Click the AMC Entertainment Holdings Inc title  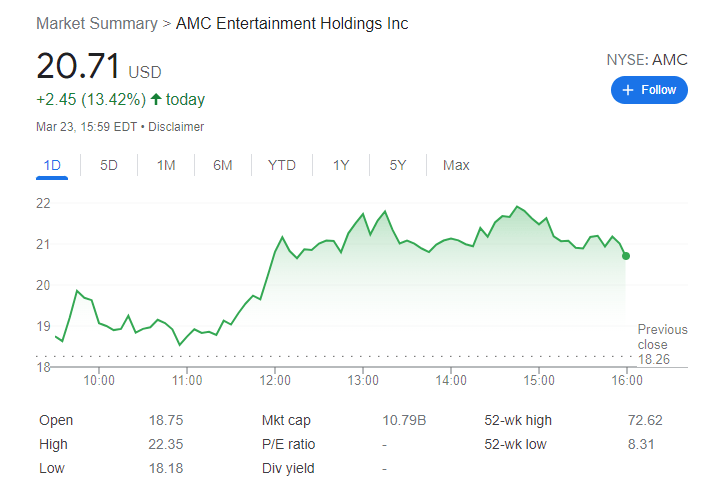point(292,23)
